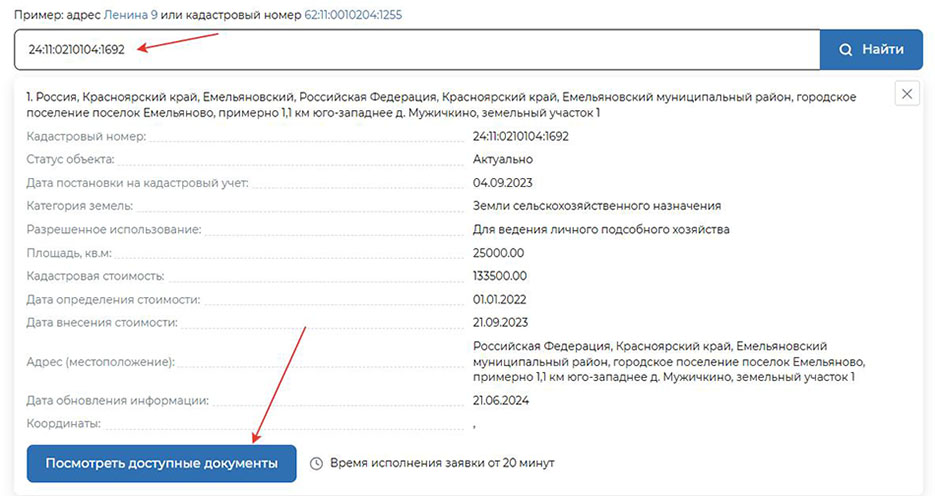
Task: Click the result title starting with 1. Россия, Красноярский край
Action: pos(441,105)
